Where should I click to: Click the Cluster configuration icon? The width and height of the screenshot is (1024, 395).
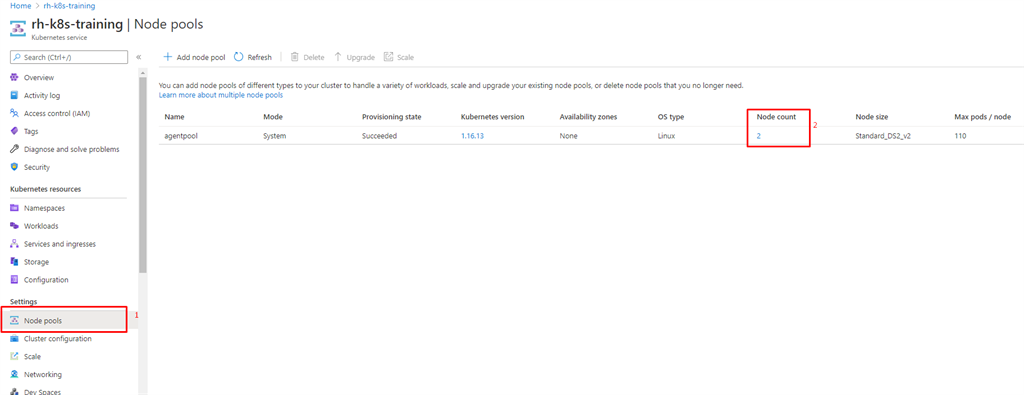14,339
